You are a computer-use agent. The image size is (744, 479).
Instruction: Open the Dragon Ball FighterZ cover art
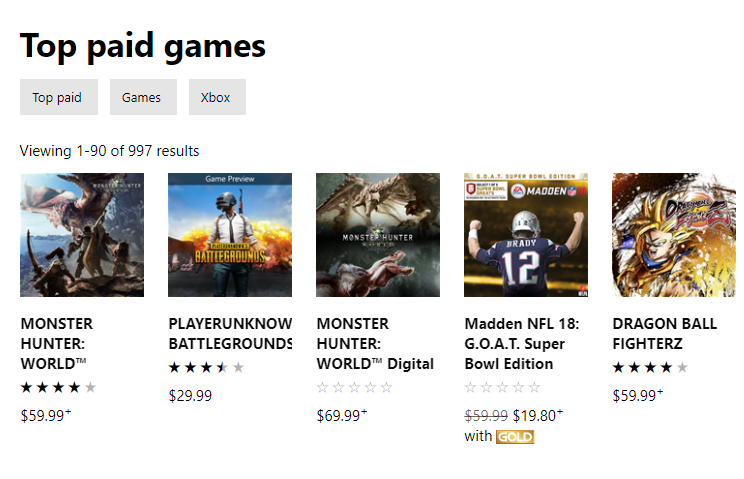[674, 235]
